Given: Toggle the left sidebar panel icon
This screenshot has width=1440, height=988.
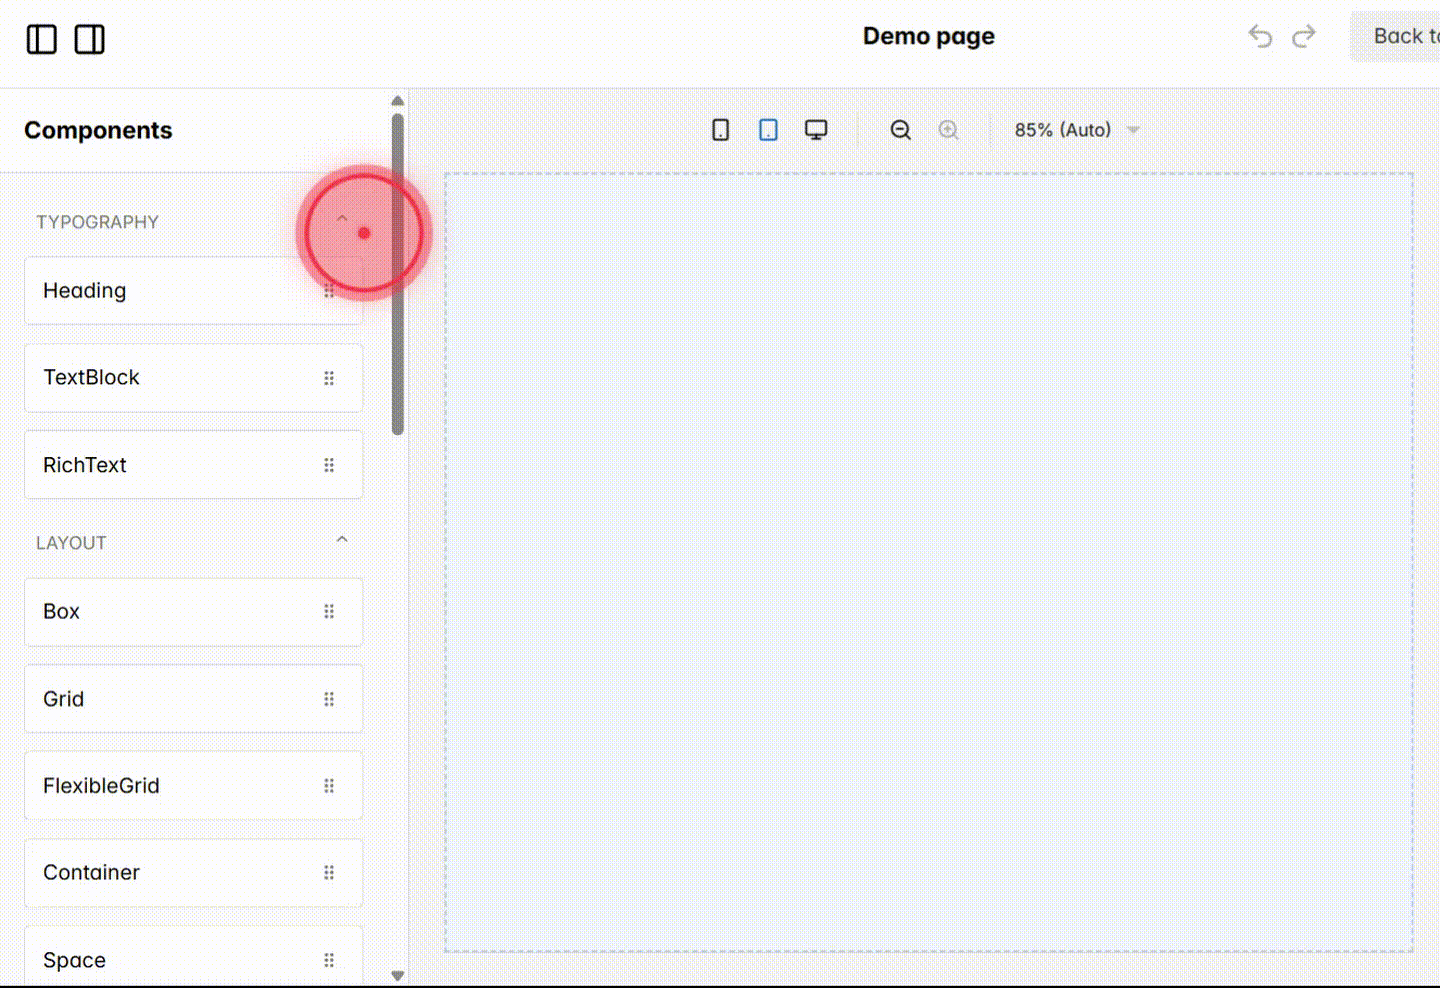Looking at the screenshot, I should 42,39.
